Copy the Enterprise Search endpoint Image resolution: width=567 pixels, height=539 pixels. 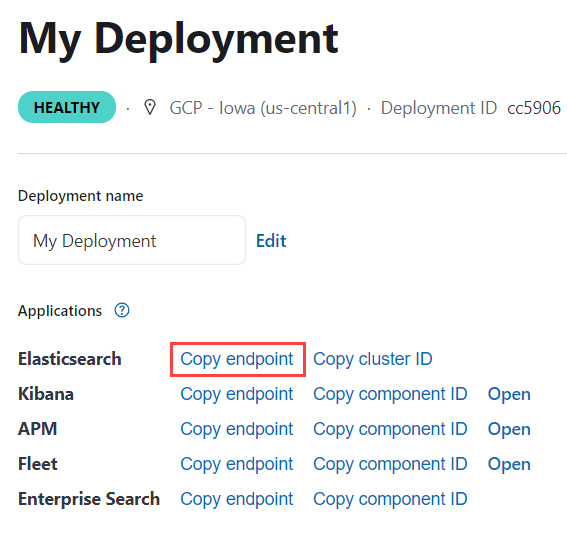[x=237, y=499]
